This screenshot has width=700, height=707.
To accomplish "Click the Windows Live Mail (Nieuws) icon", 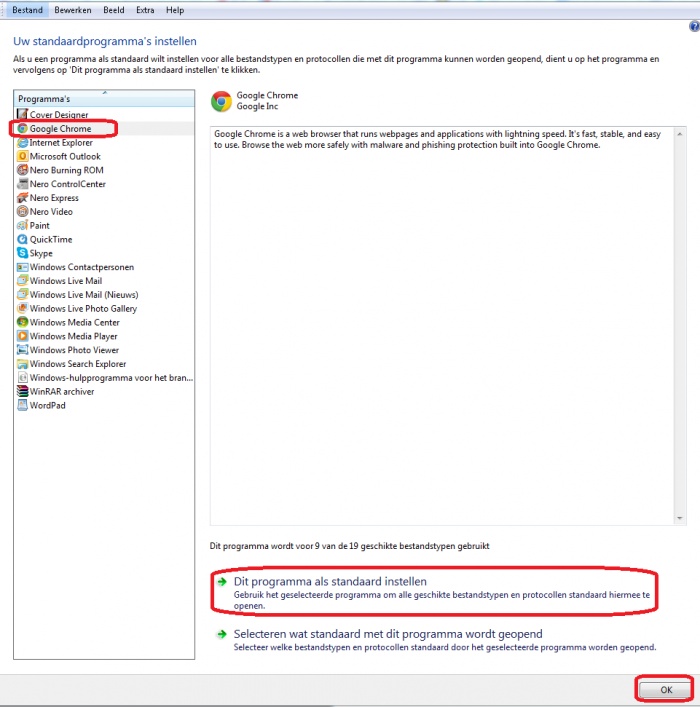I will [22, 294].
